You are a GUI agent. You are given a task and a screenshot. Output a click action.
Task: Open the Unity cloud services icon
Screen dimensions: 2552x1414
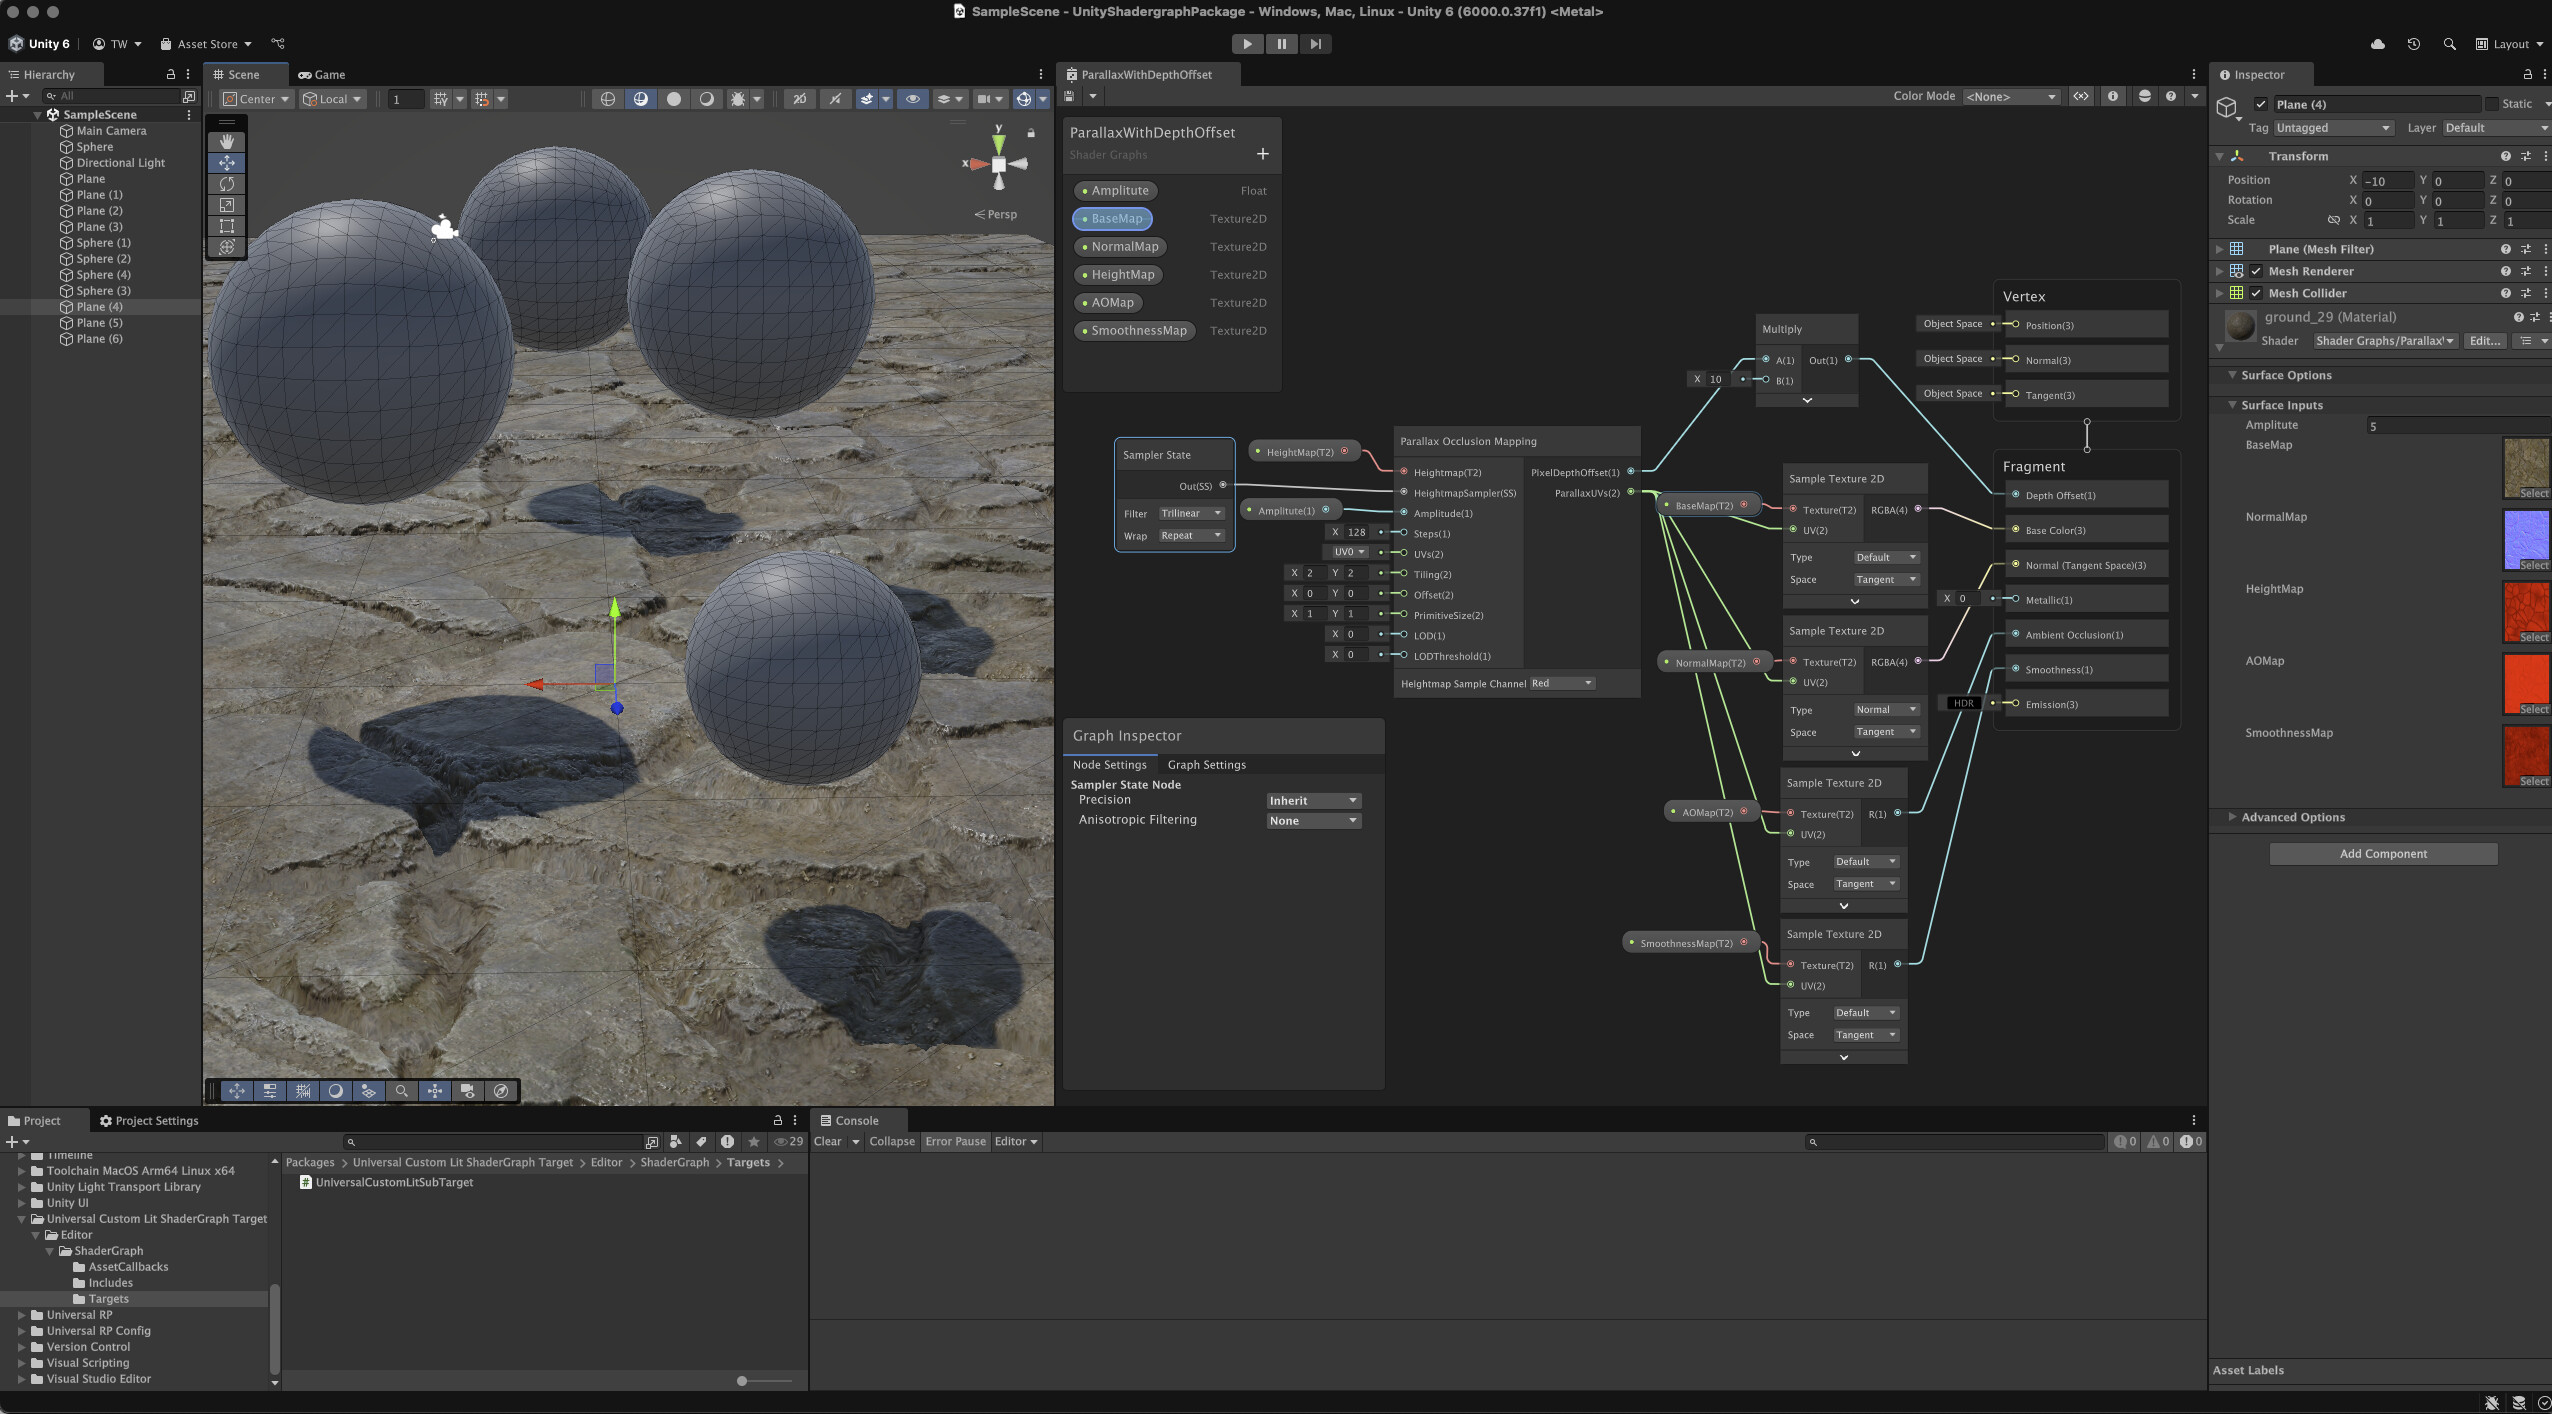click(x=2377, y=44)
